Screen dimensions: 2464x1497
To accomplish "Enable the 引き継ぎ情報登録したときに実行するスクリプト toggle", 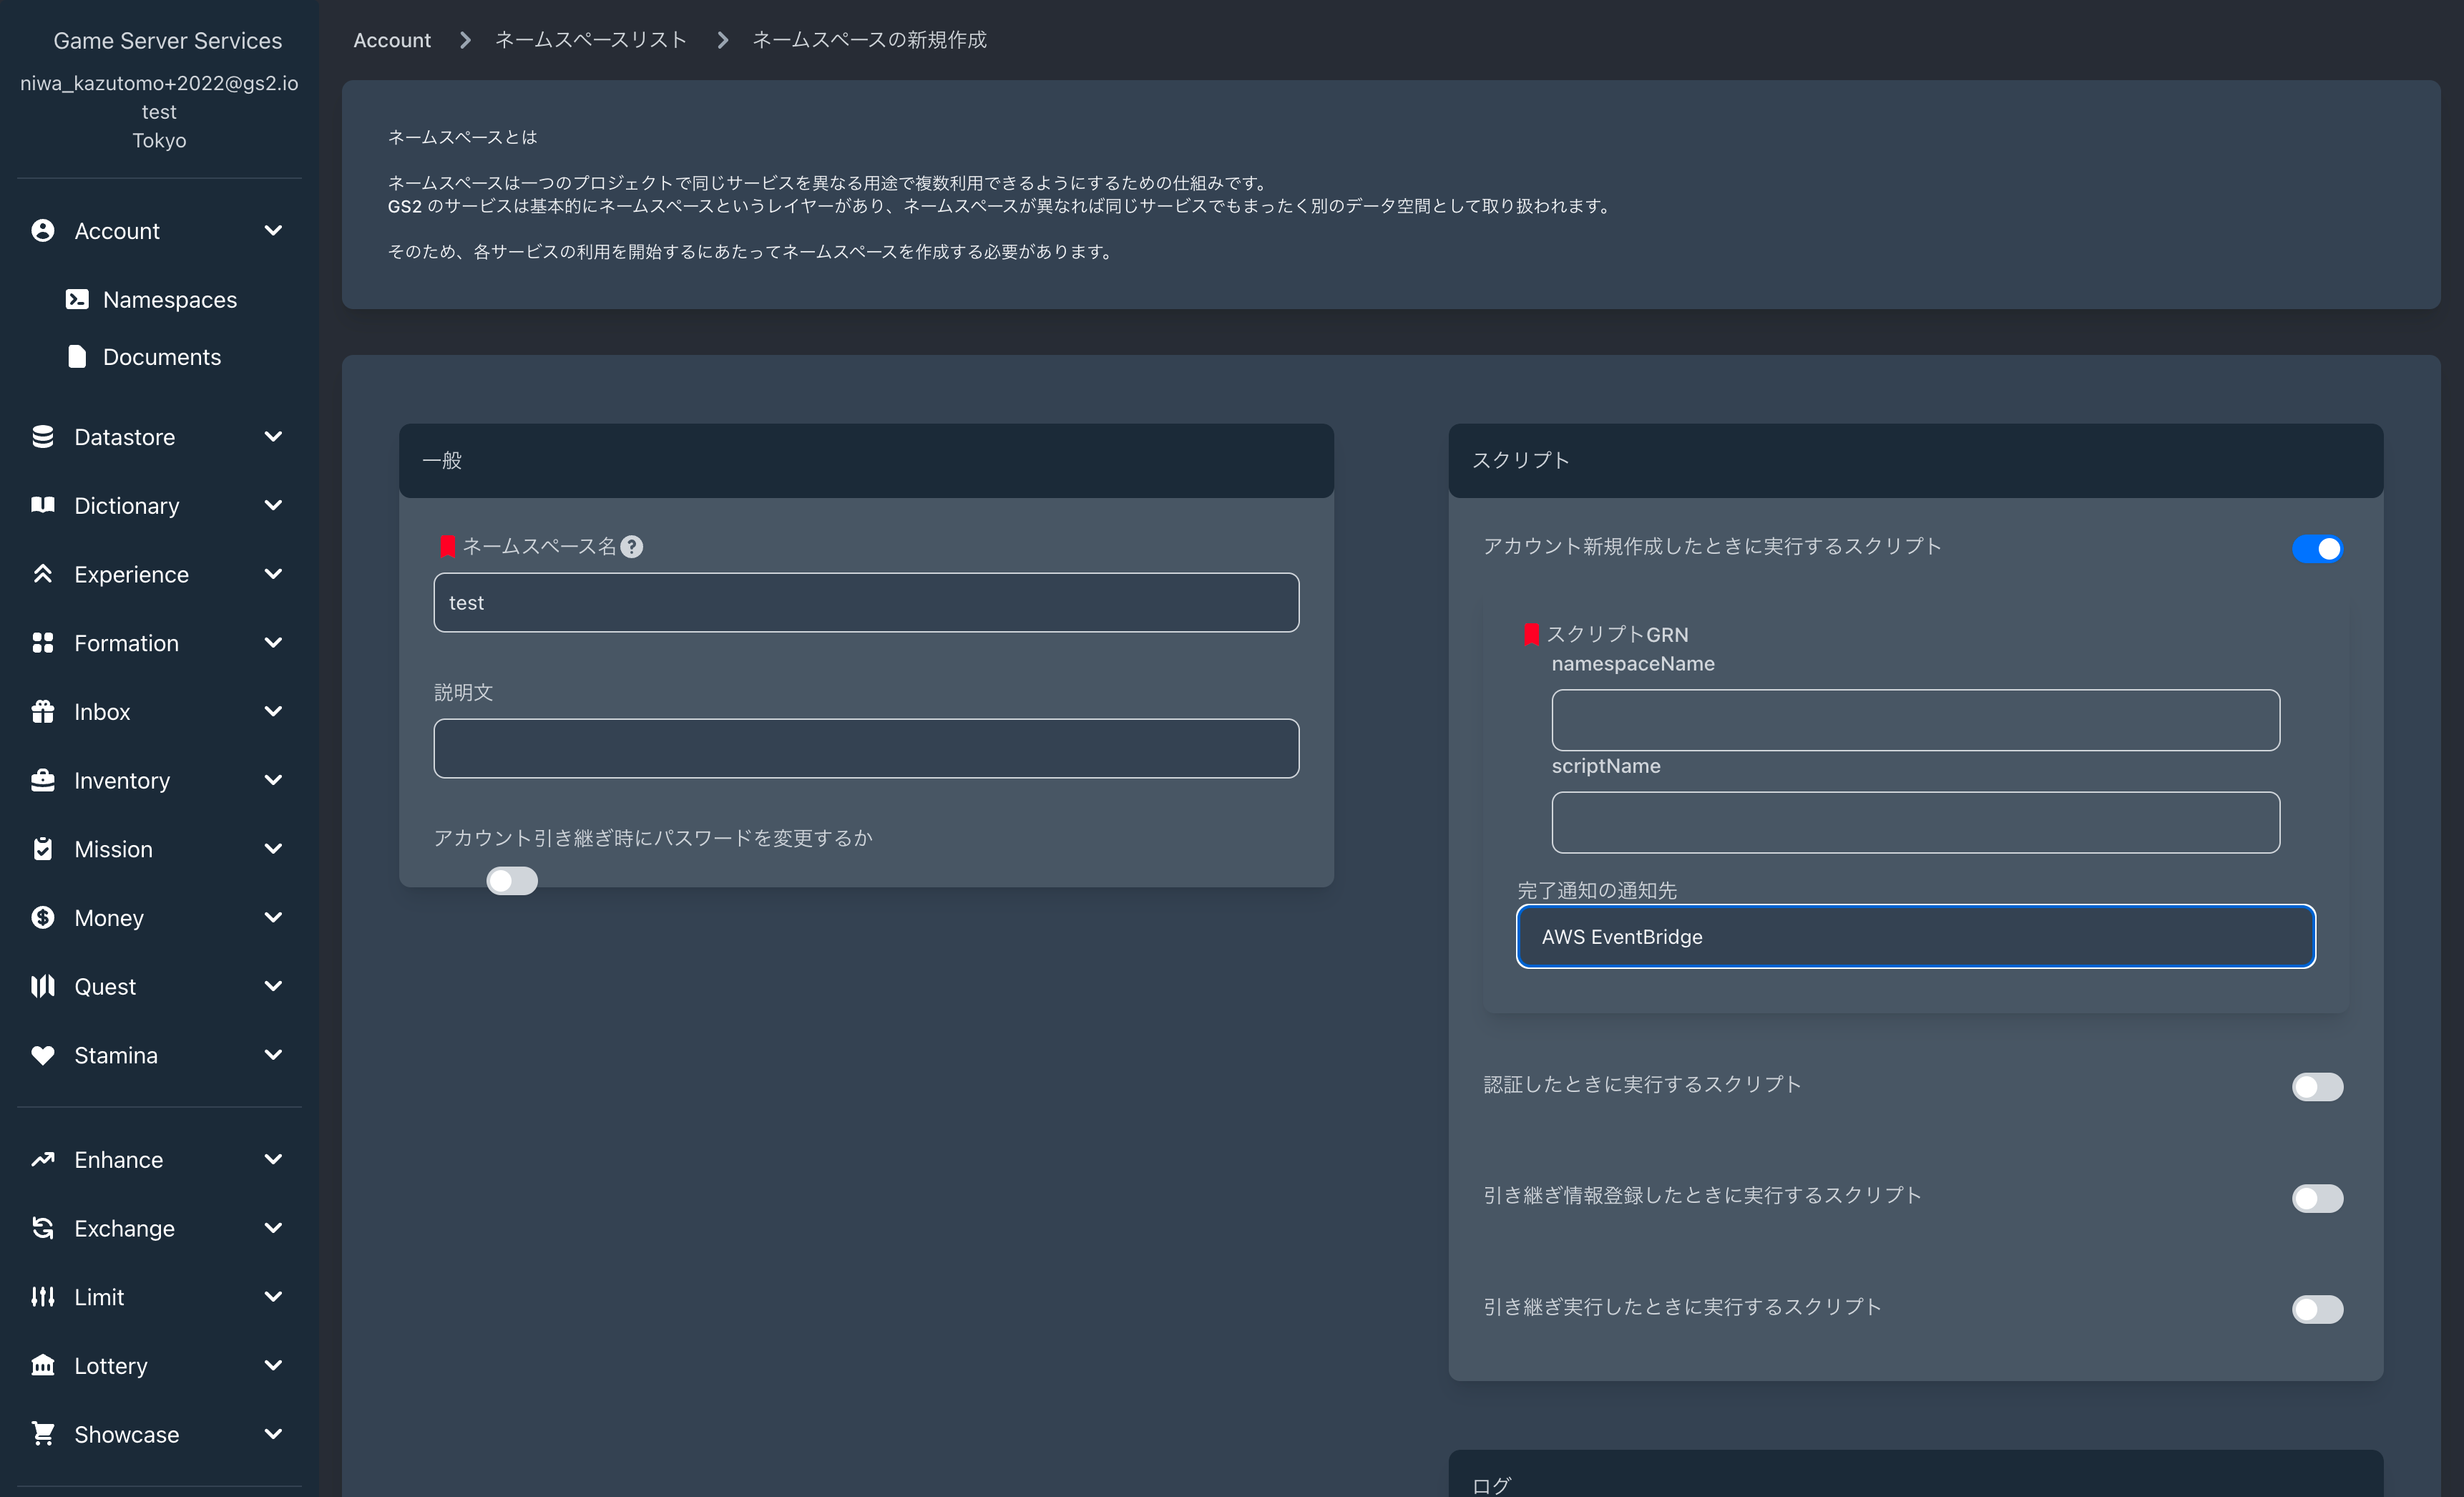I will click(x=2317, y=1198).
